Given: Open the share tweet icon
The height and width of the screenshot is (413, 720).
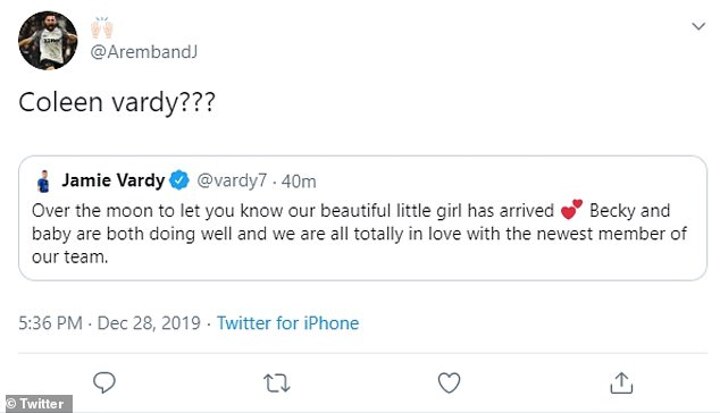Looking at the screenshot, I should (621, 381).
